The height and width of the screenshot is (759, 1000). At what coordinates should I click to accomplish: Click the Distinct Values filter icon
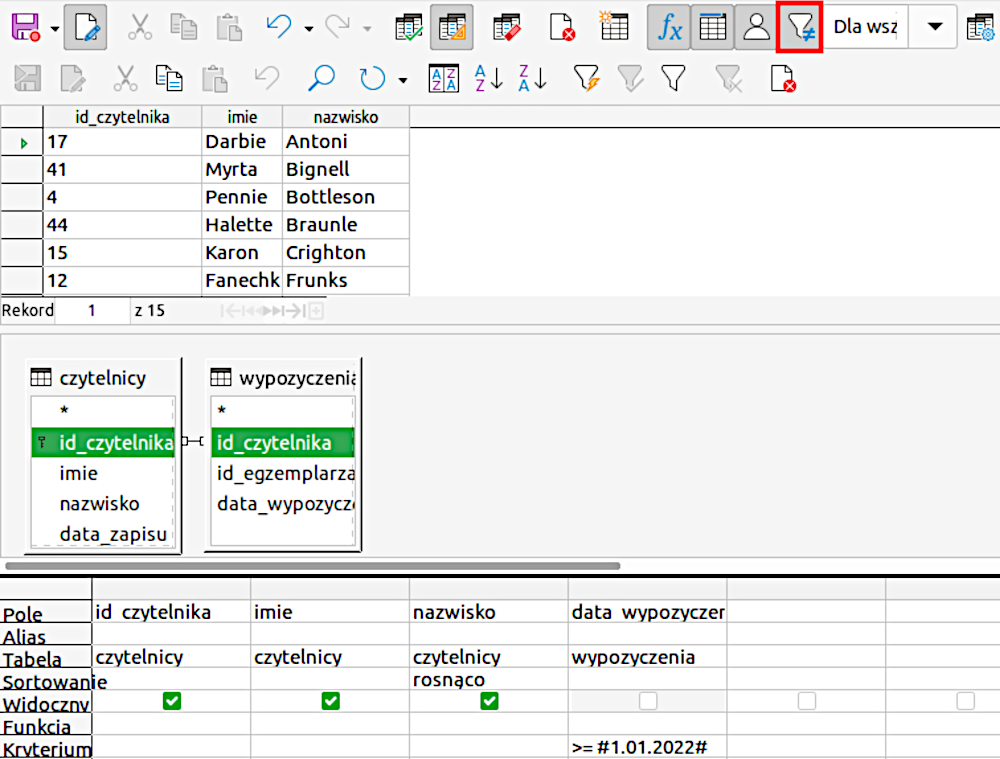(800, 27)
